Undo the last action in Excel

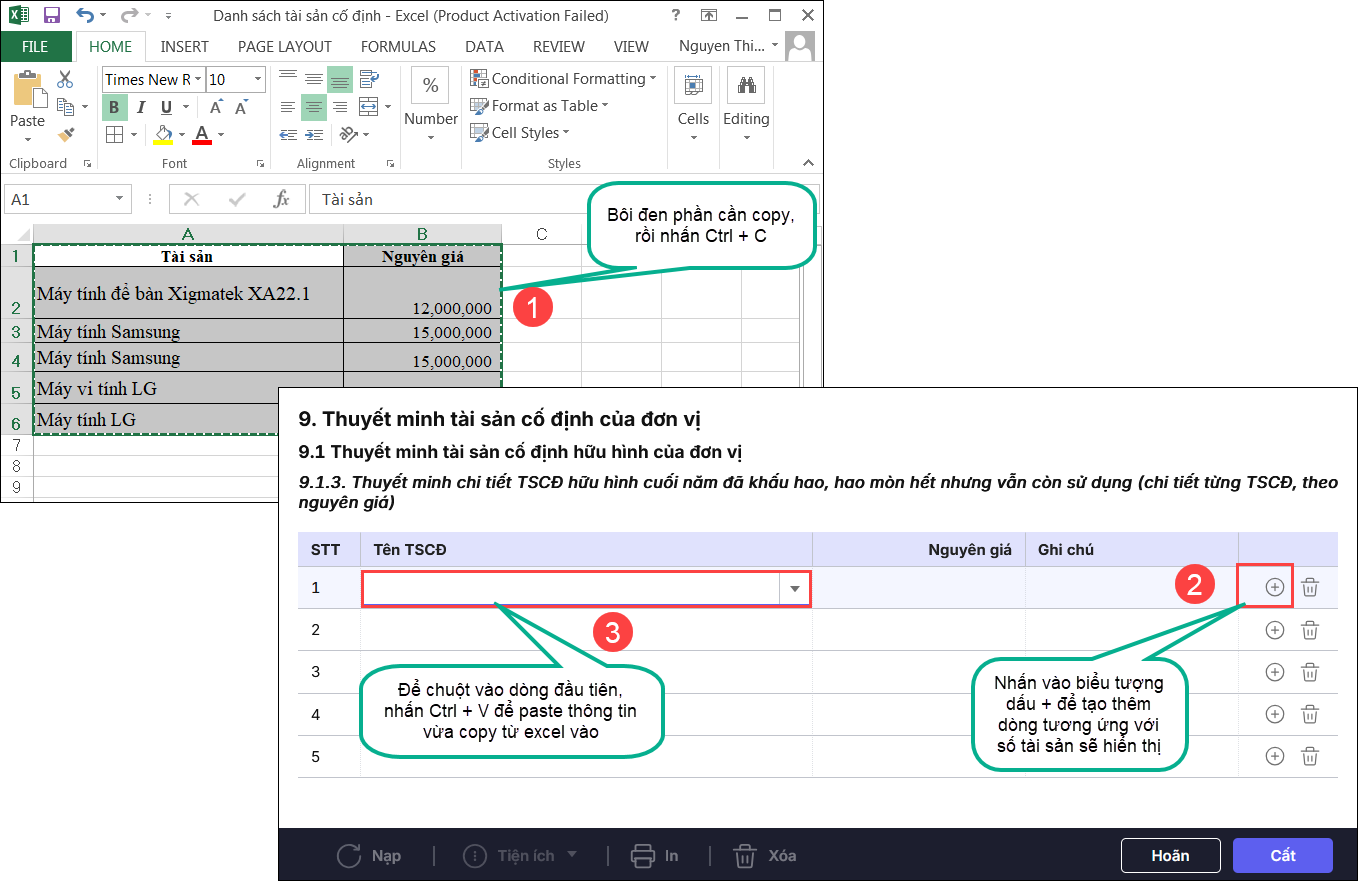click(85, 16)
